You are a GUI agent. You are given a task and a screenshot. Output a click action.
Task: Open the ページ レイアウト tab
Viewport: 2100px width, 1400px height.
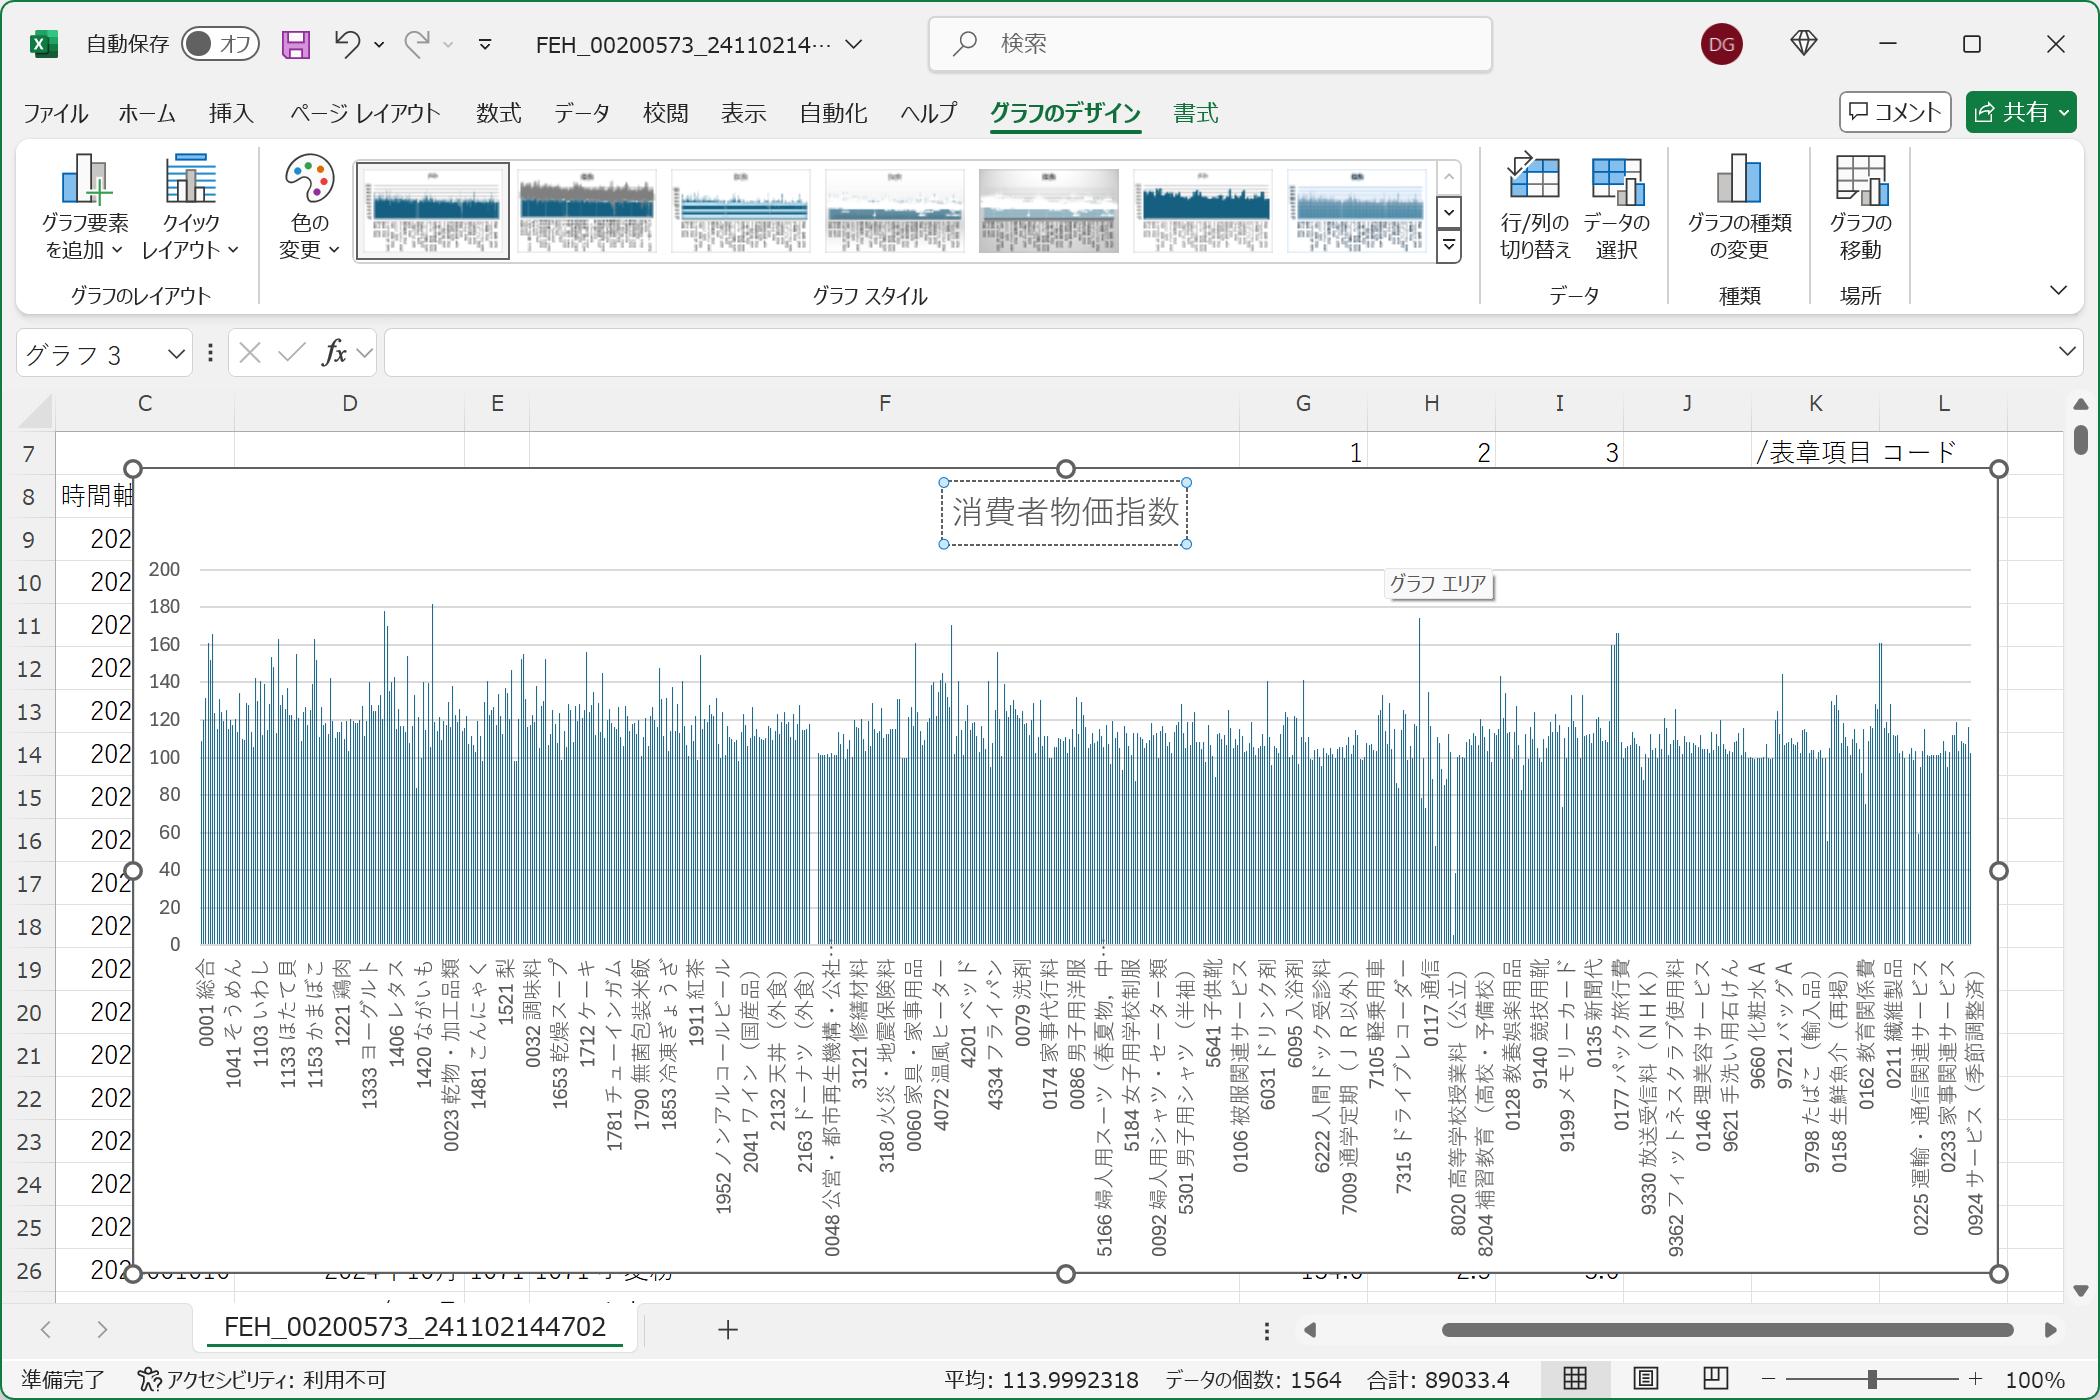coord(365,113)
